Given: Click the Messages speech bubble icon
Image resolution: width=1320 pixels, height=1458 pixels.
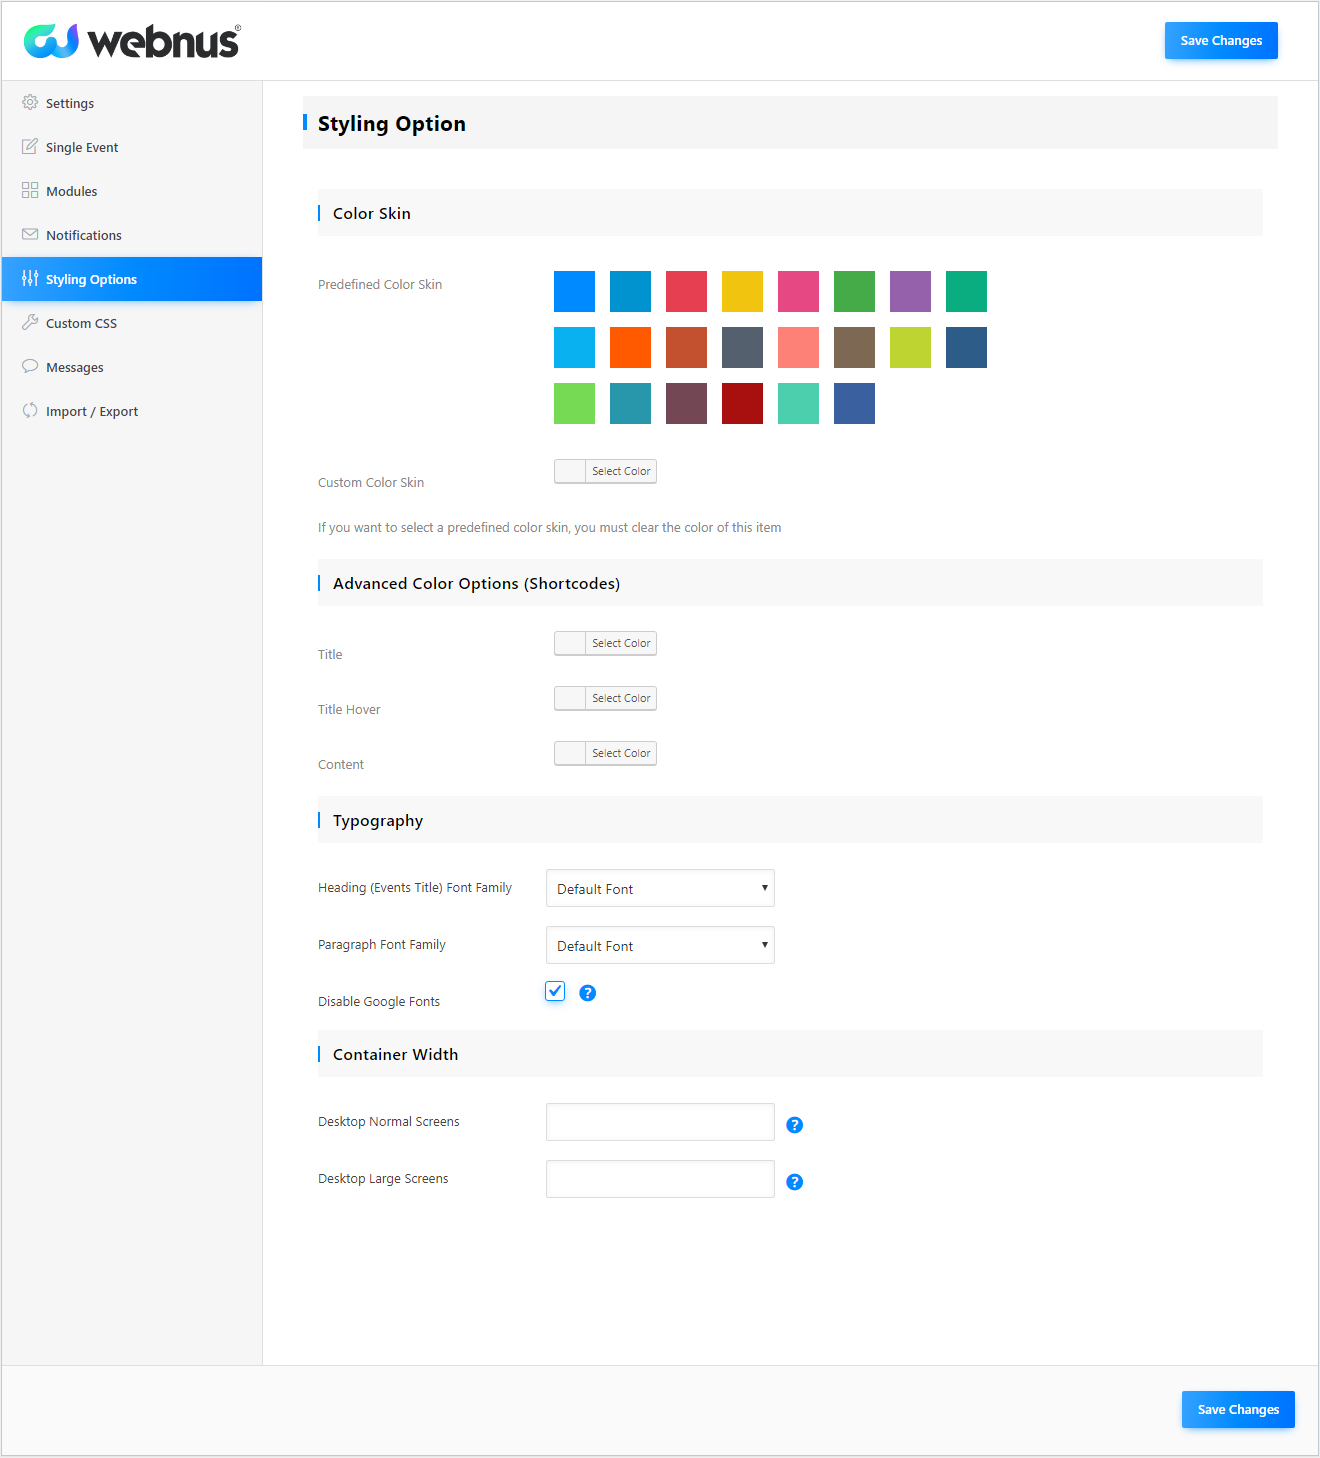Looking at the screenshot, I should click(30, 367).
